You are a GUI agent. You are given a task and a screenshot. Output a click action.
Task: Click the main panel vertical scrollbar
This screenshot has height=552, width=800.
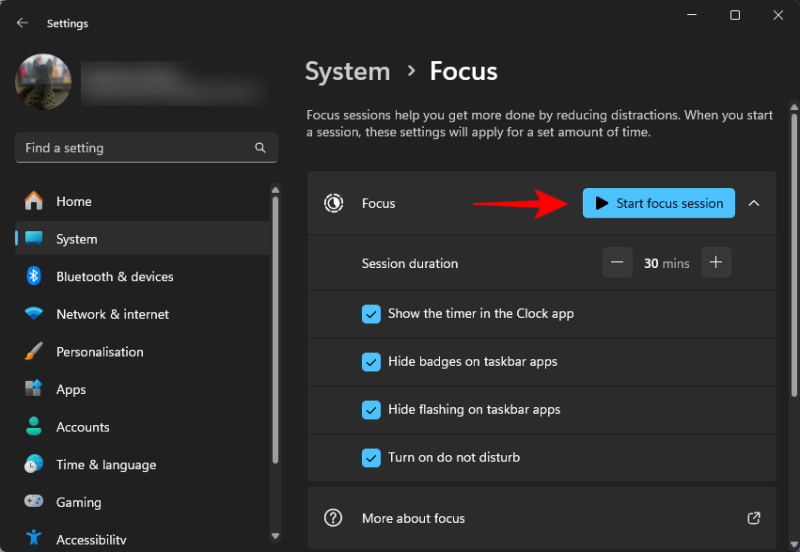tap(794, 254)
